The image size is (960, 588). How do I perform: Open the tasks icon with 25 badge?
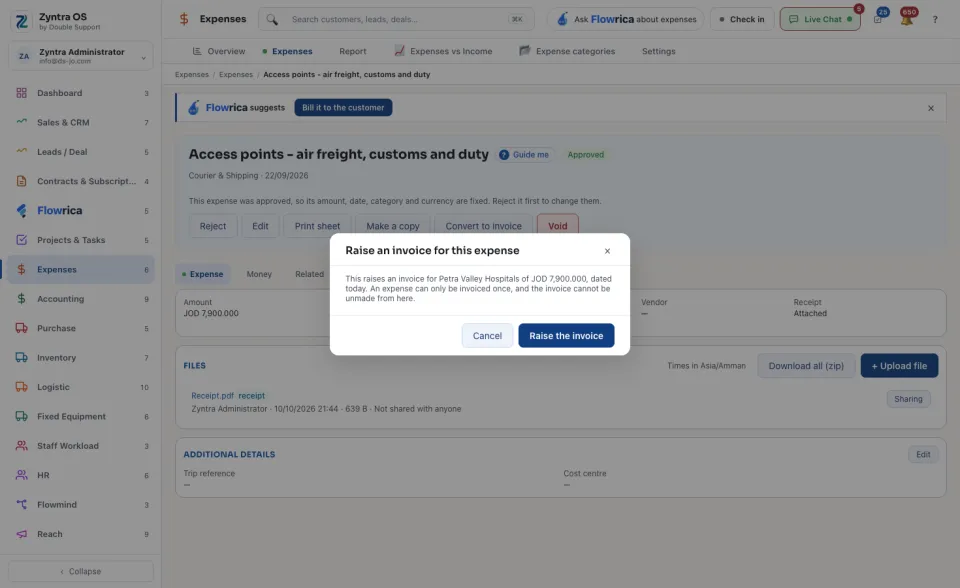pyautogui.click(x=878, y=19)
